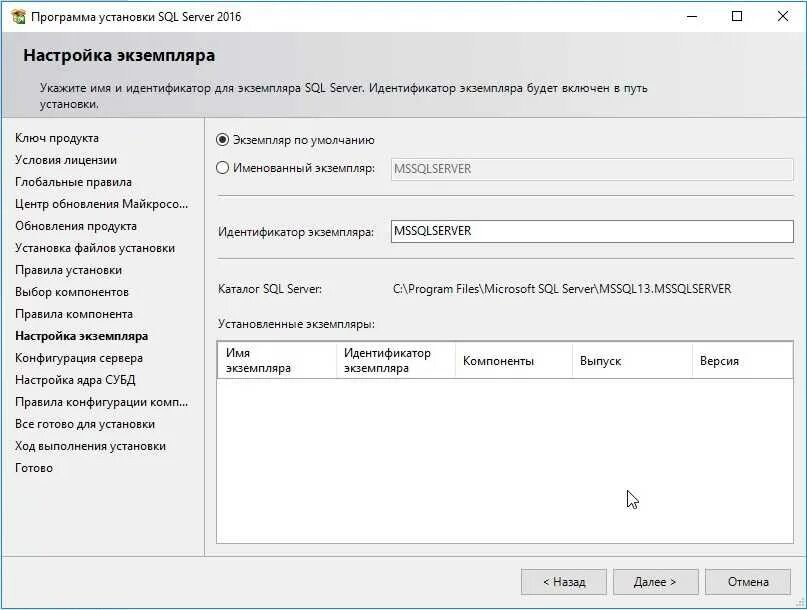The image size is (807, 610).
Task: Click the named instance name field
Action: pos(592,169)
